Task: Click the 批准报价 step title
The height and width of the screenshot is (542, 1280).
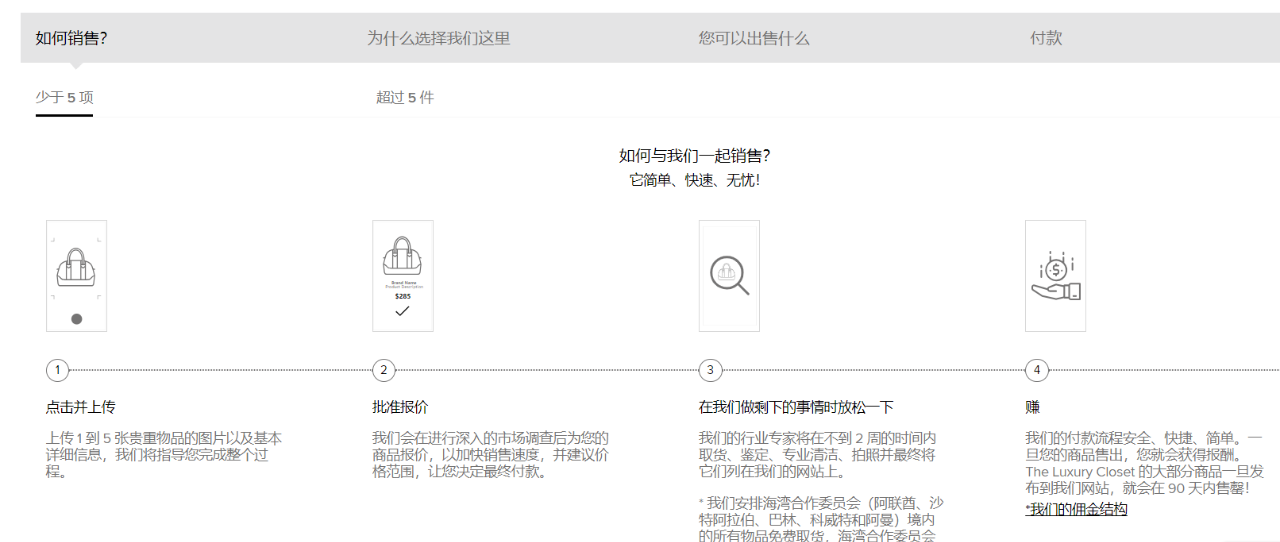Action: pos(400,407)
